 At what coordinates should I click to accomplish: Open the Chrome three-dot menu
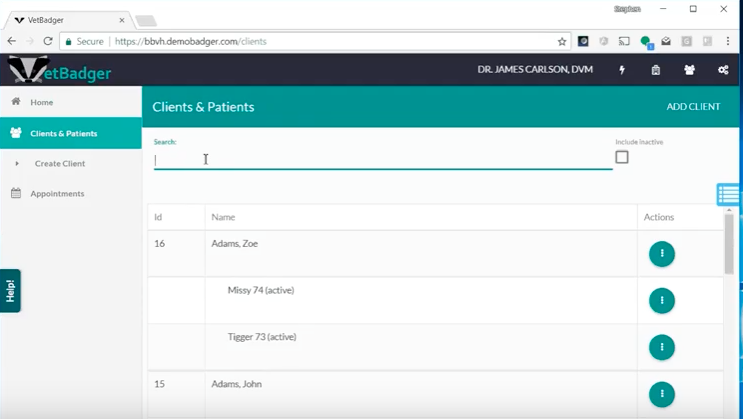[x=728, y=42]
